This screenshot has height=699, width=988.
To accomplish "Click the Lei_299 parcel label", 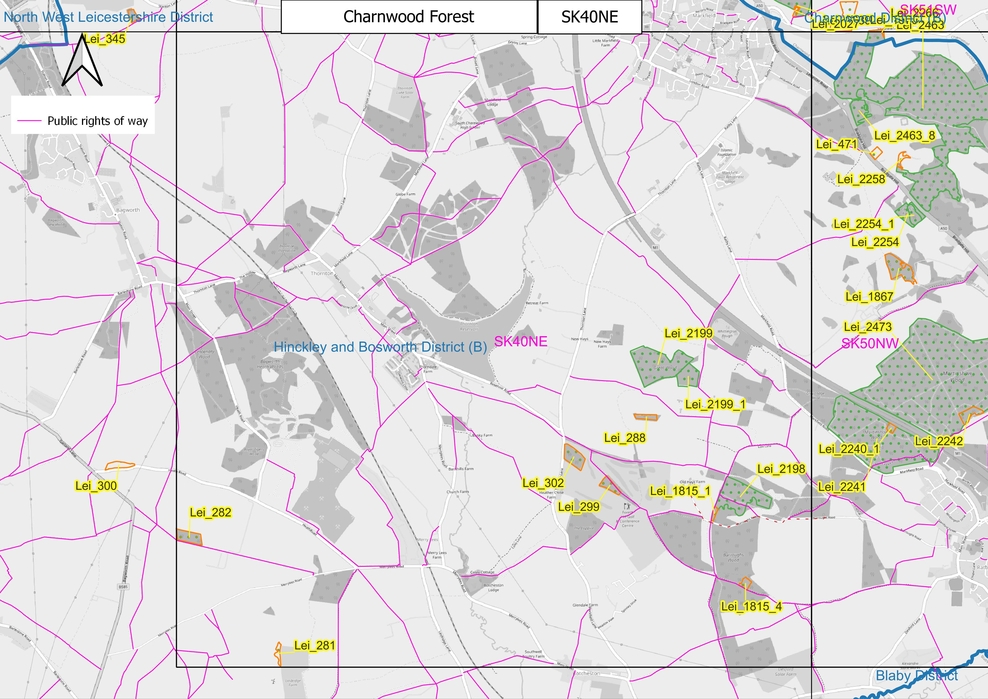I will [577, 506].
